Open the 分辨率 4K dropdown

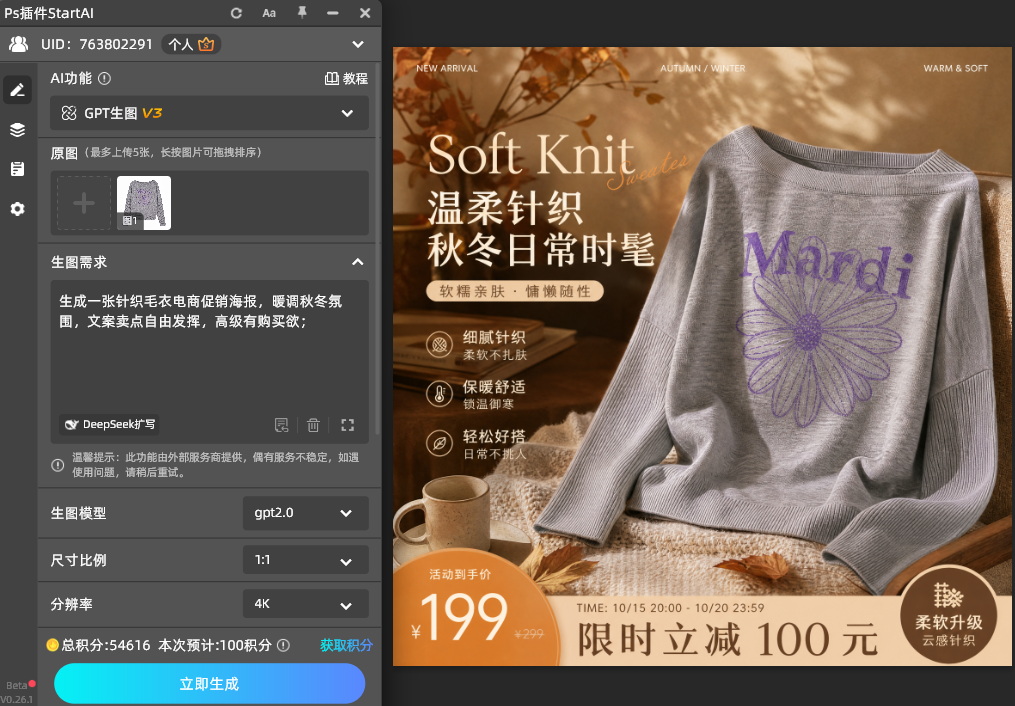click(306, 604)
